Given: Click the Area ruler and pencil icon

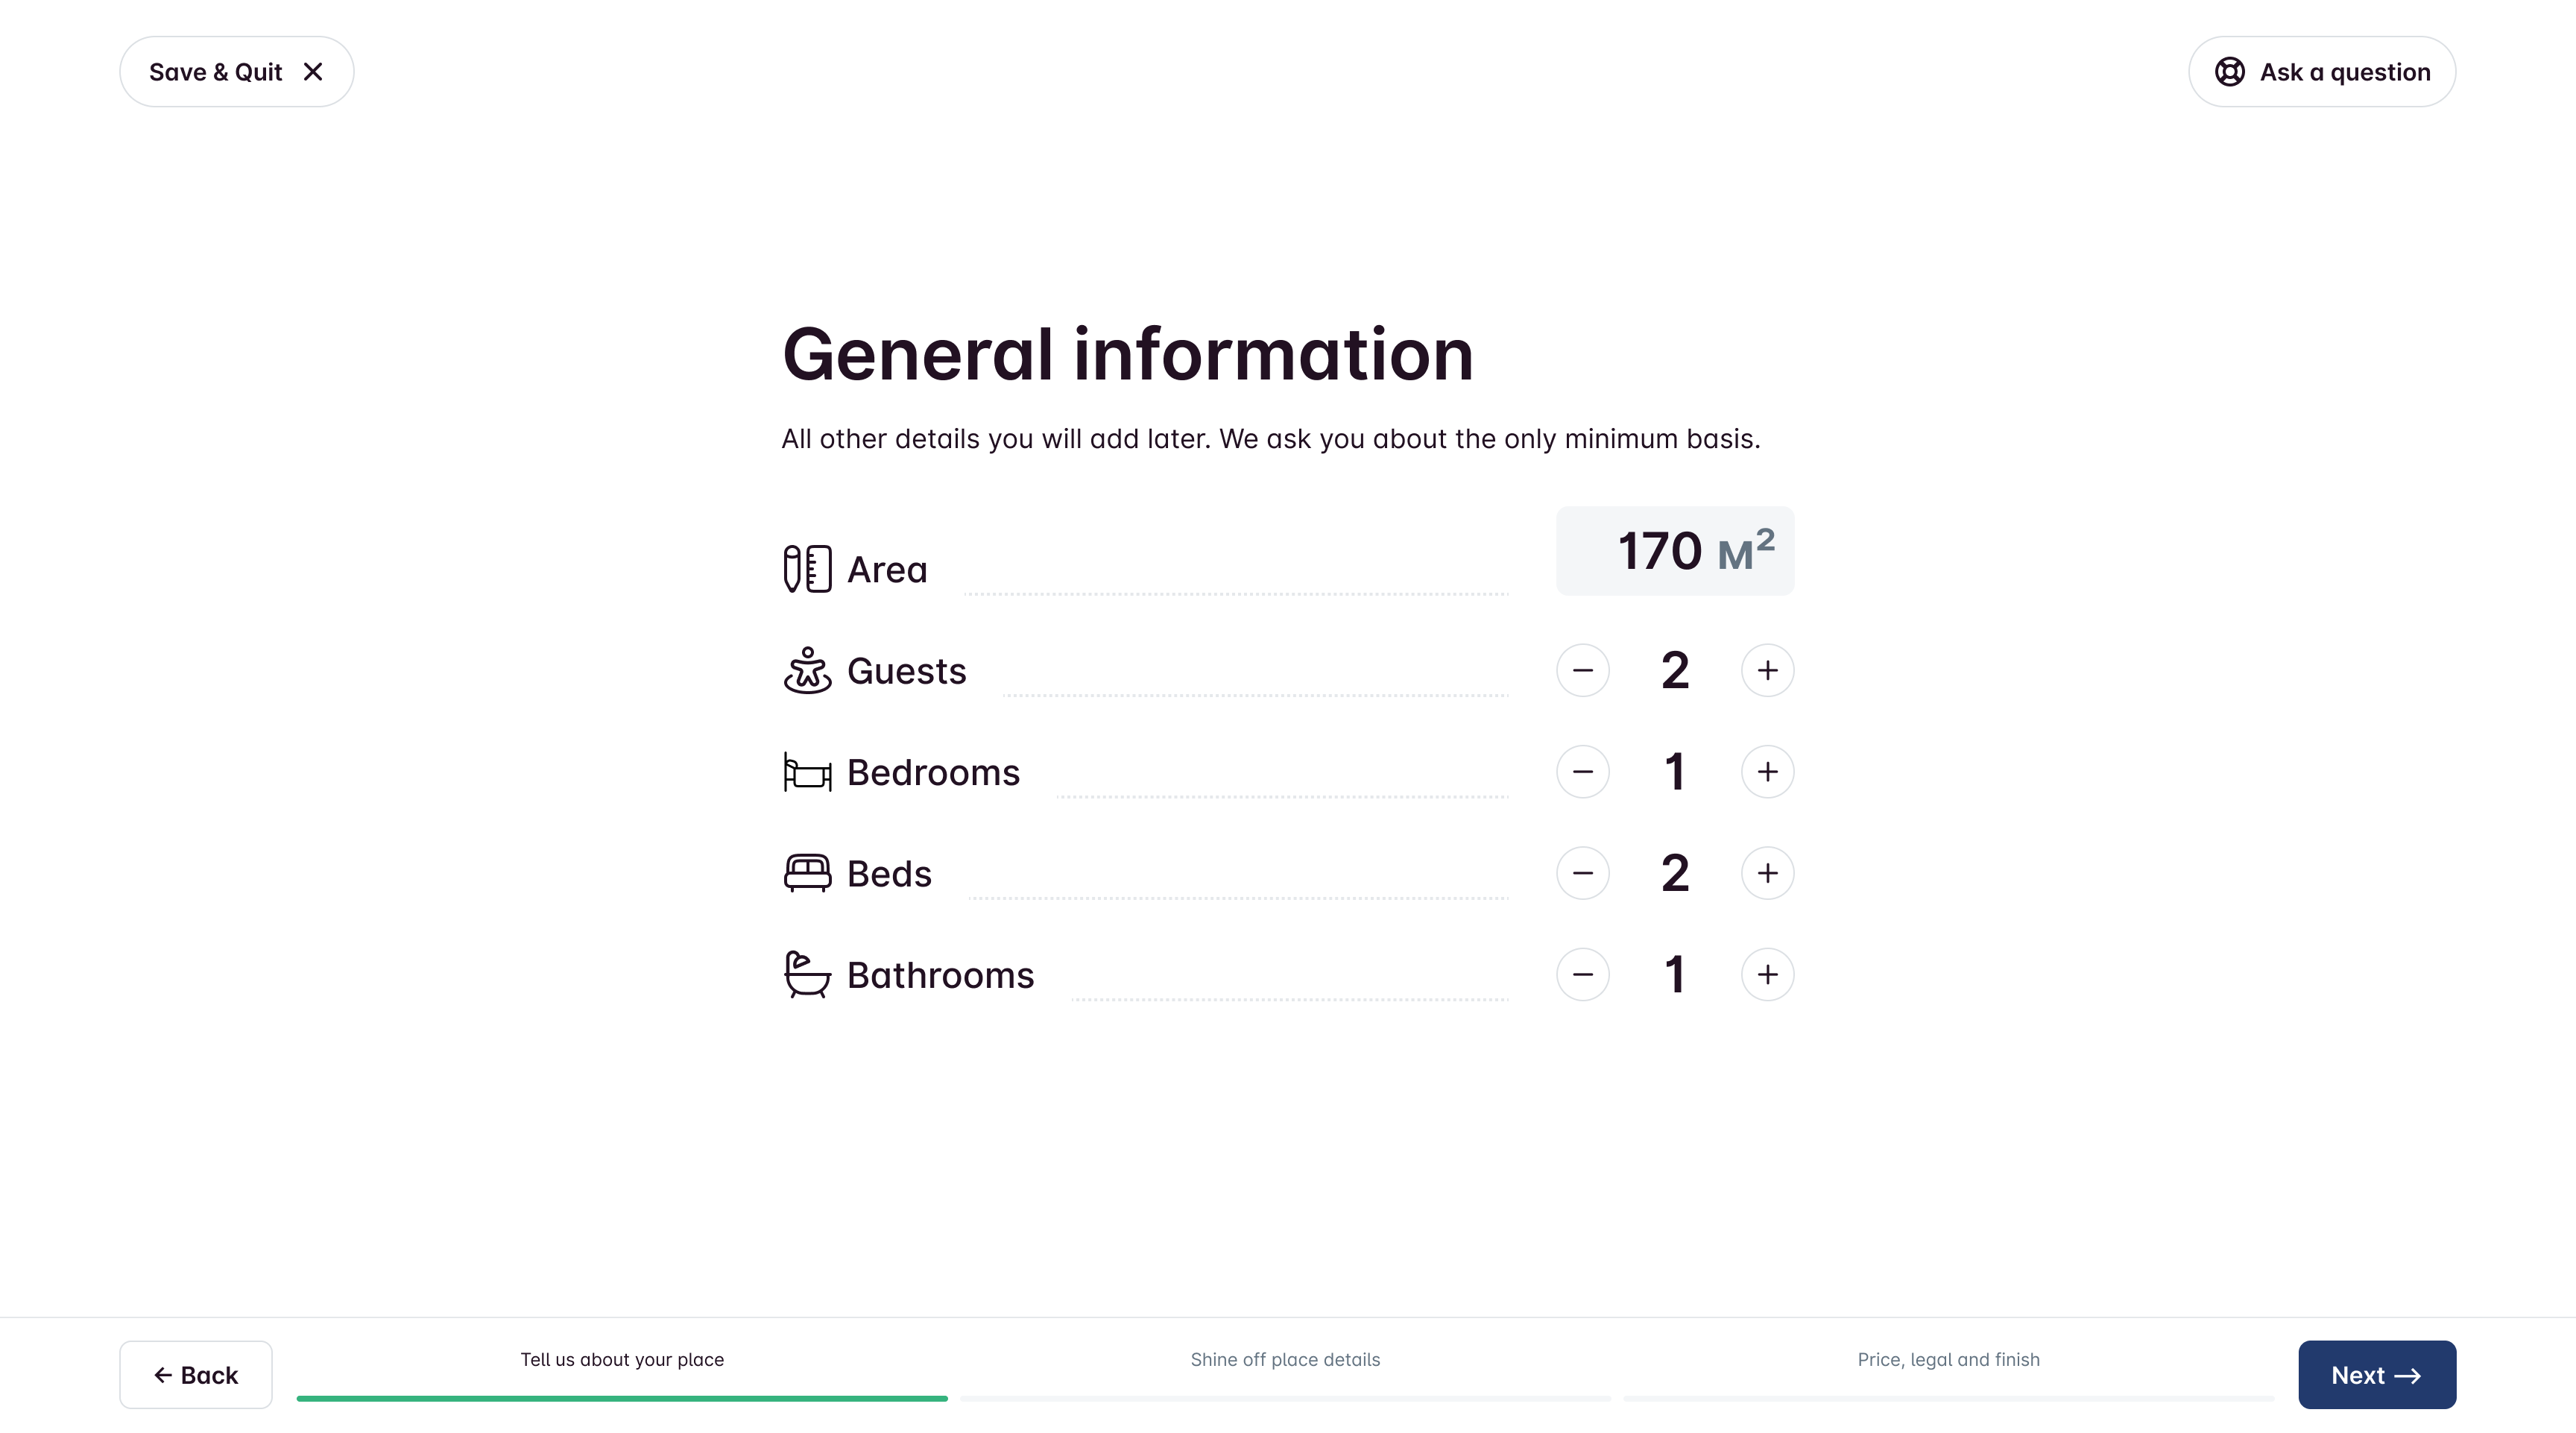Looking at the screenshot, I should pos(807,569).
